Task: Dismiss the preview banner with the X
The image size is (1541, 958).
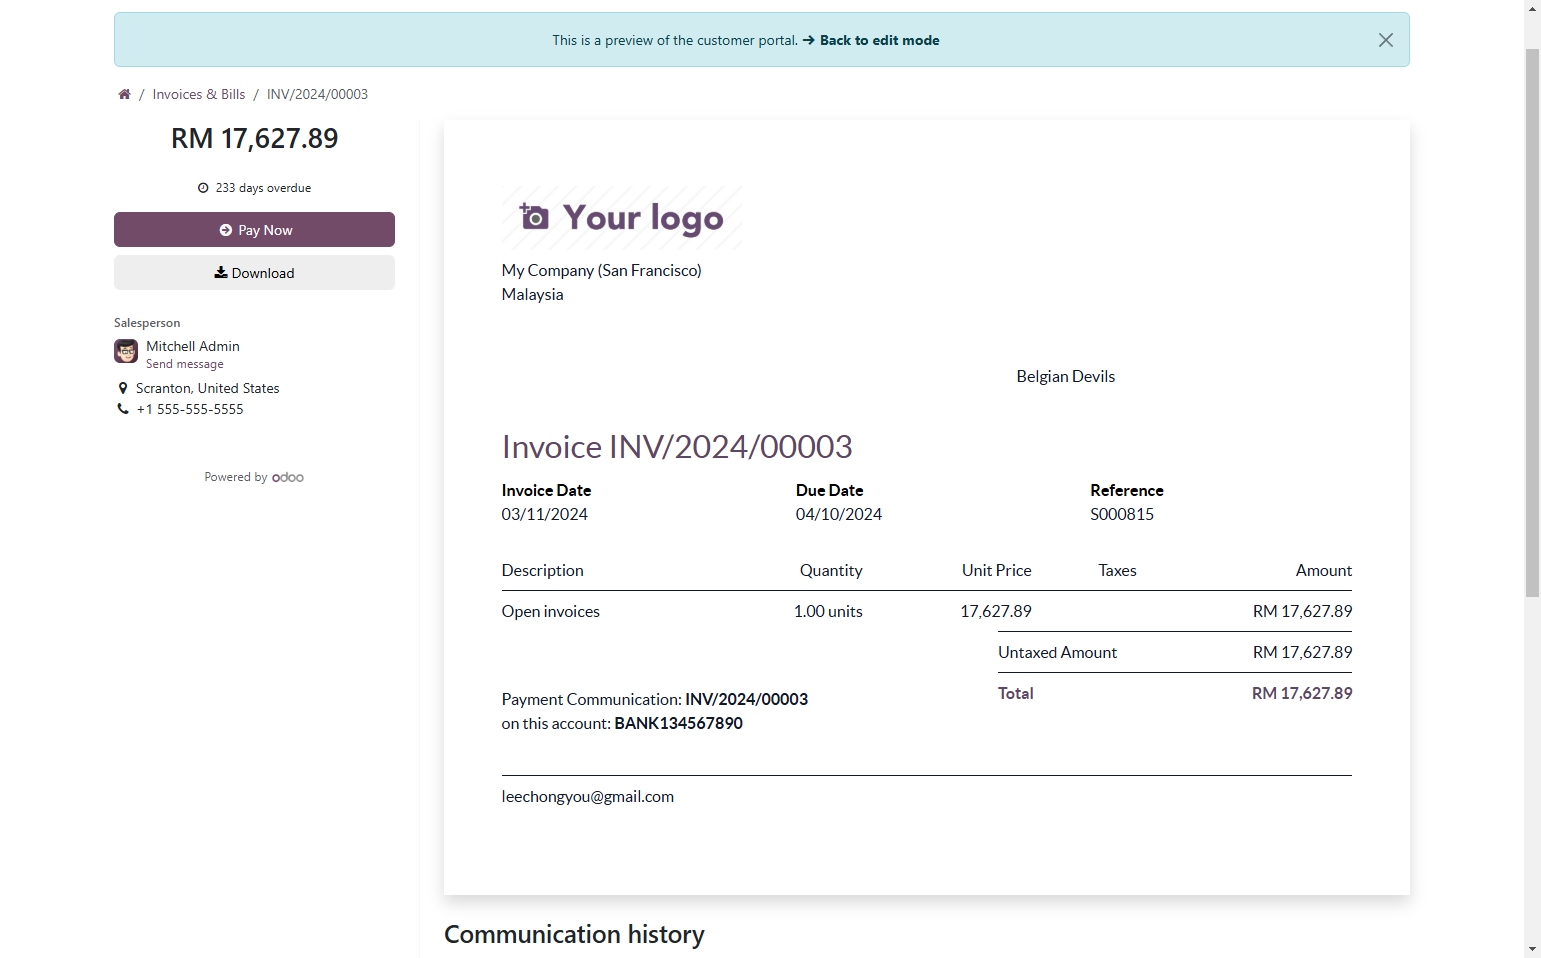Action: (x=1385, y=40)
